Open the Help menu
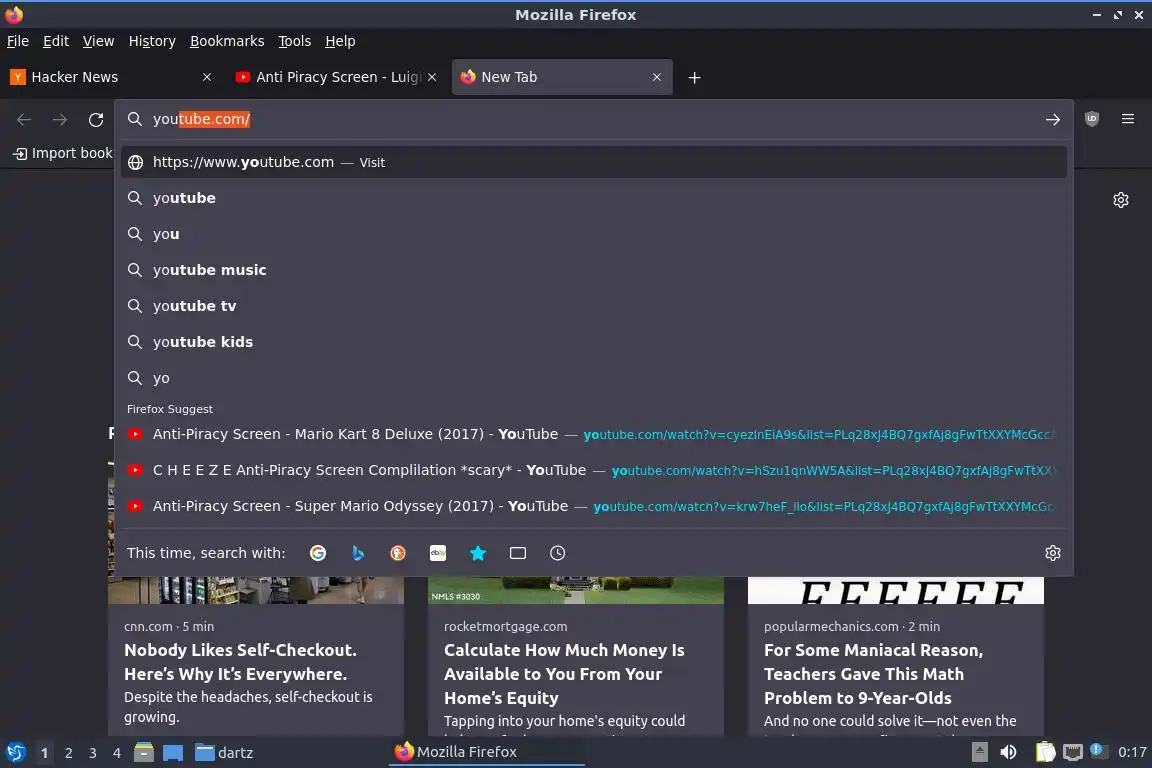Viewport: 1152px width, 768px height. coord(340,41)
